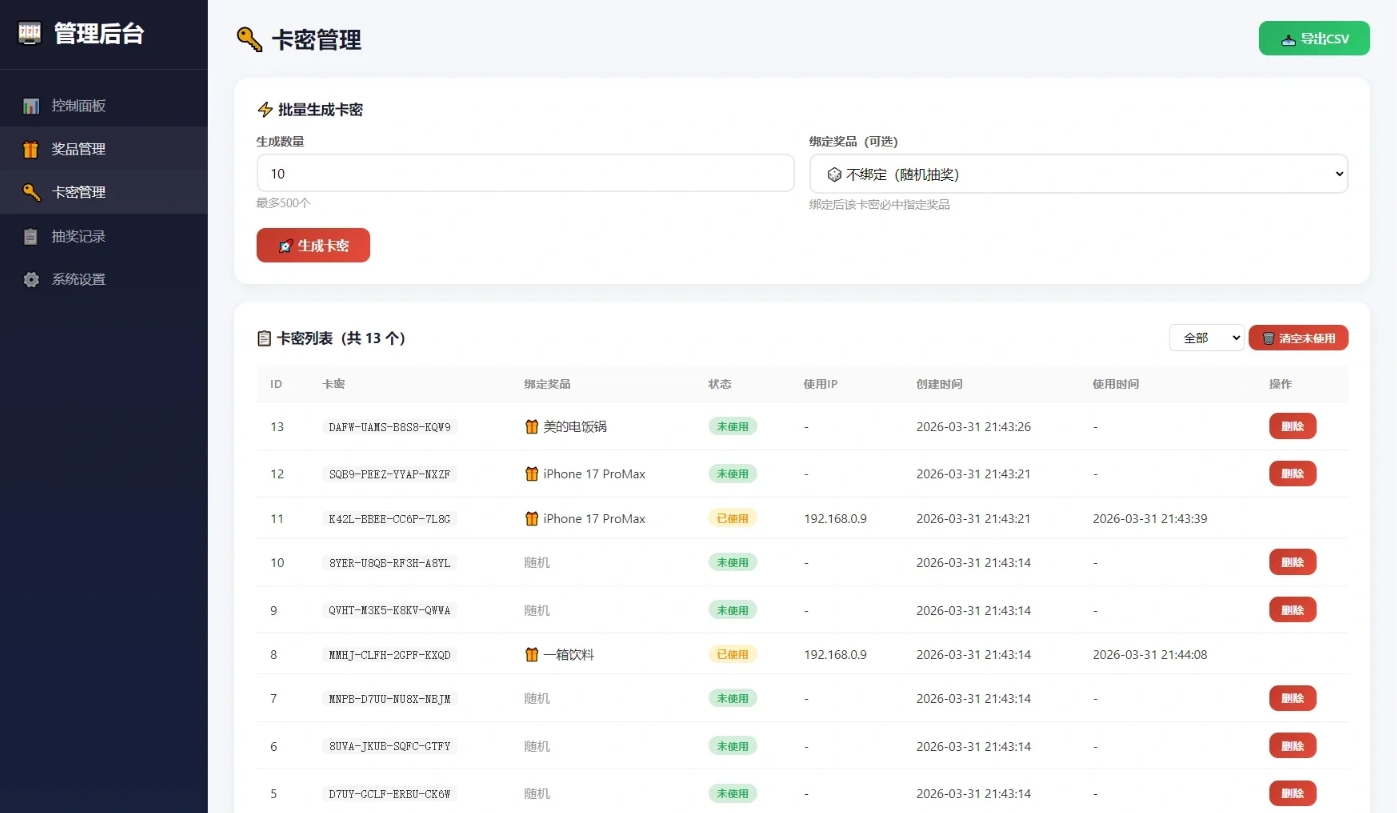The height and width of the screenshot is (813, 1397).
Task: Click the slot machine logo icon
Action: coord(31,33)
